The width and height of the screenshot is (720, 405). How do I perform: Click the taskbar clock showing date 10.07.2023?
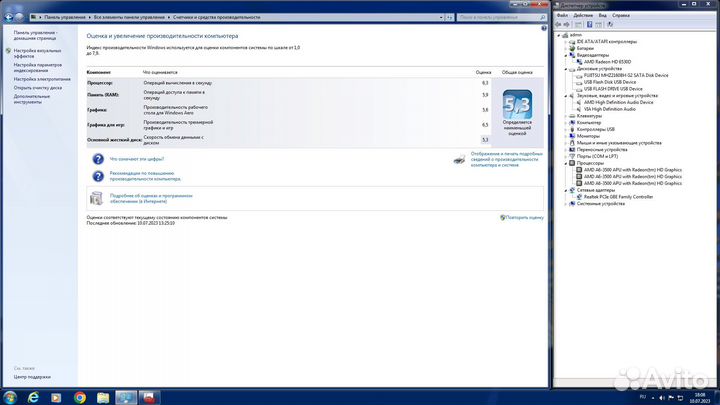tap(700, 398)
